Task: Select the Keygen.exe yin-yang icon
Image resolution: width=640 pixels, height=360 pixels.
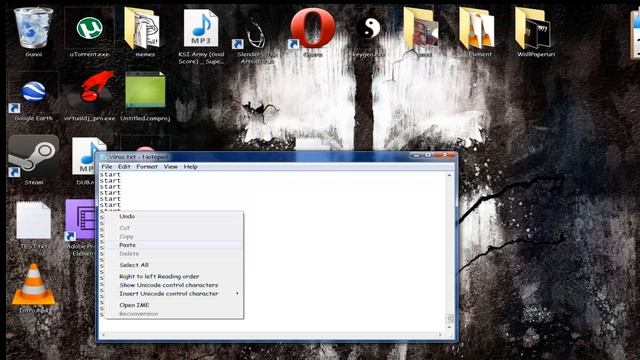Action: pos(368,28)
